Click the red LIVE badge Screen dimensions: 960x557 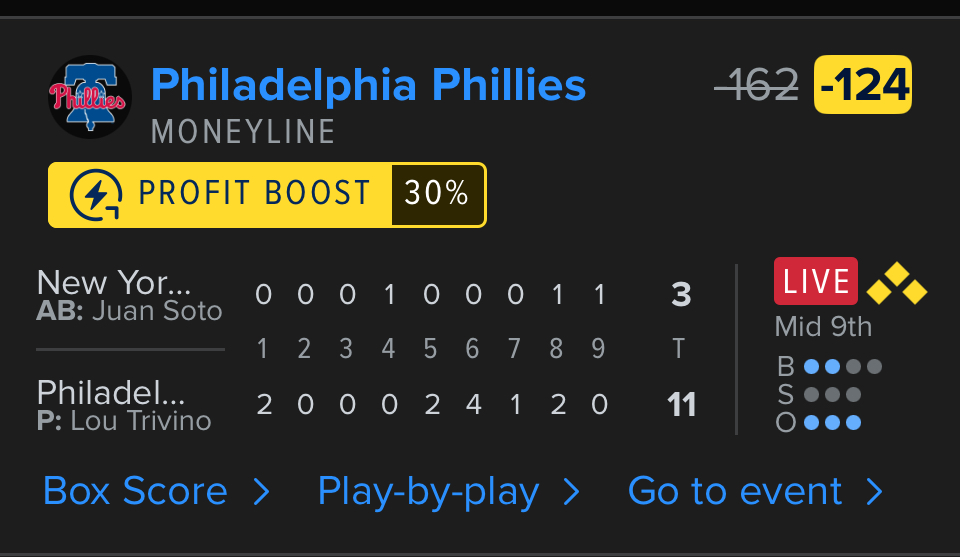tap(816, 282)
